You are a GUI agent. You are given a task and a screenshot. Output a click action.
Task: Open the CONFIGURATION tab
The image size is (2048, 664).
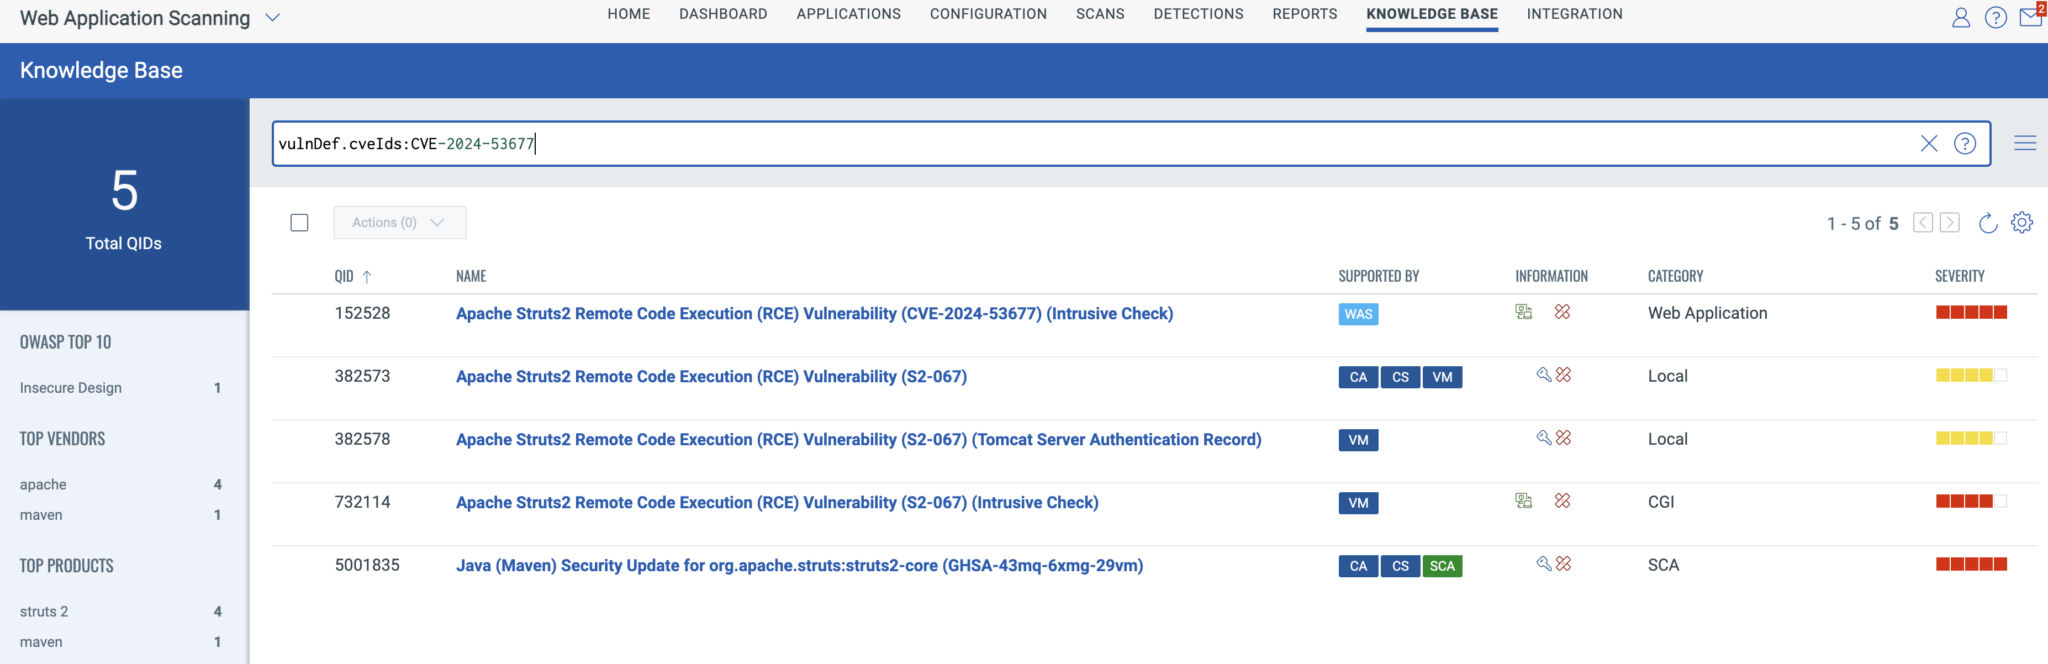pyautogui.click(x=988, y=14)
